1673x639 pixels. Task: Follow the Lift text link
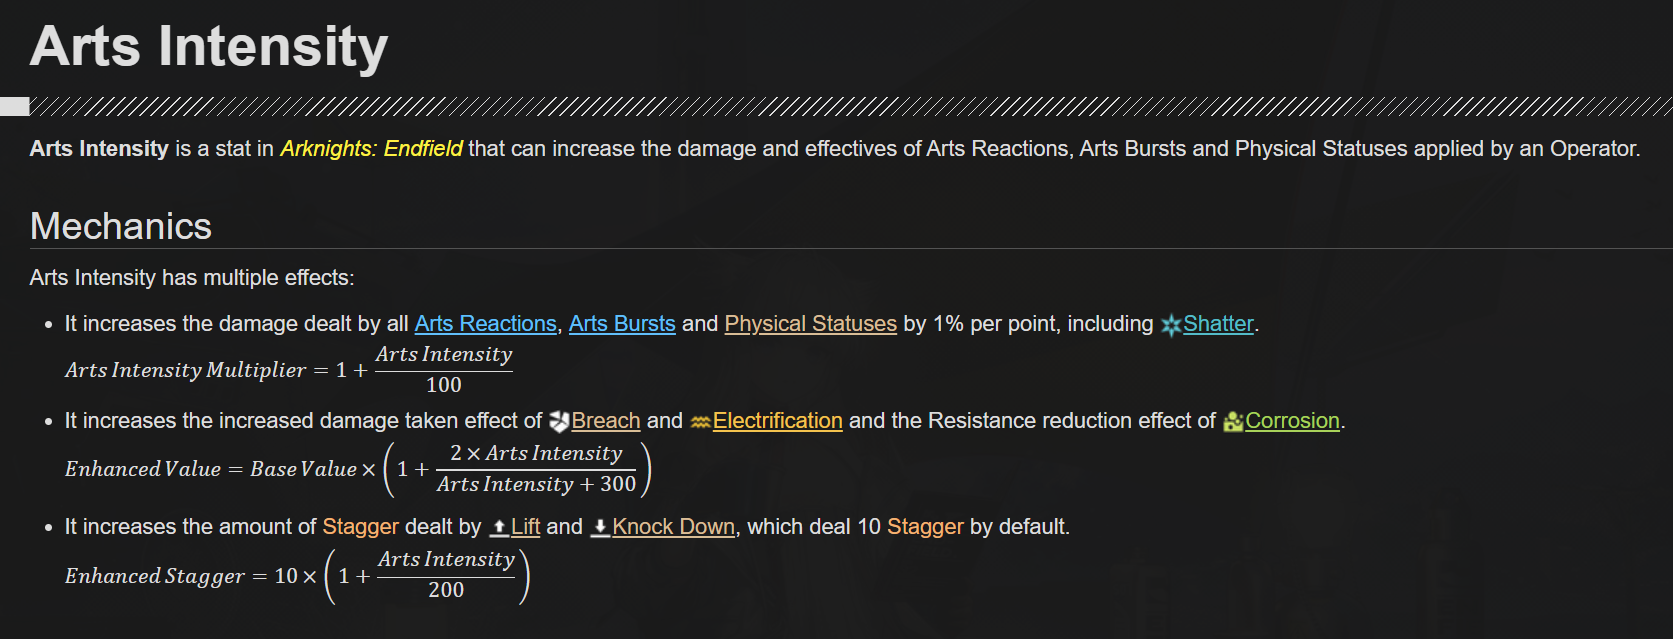(525, 527)
